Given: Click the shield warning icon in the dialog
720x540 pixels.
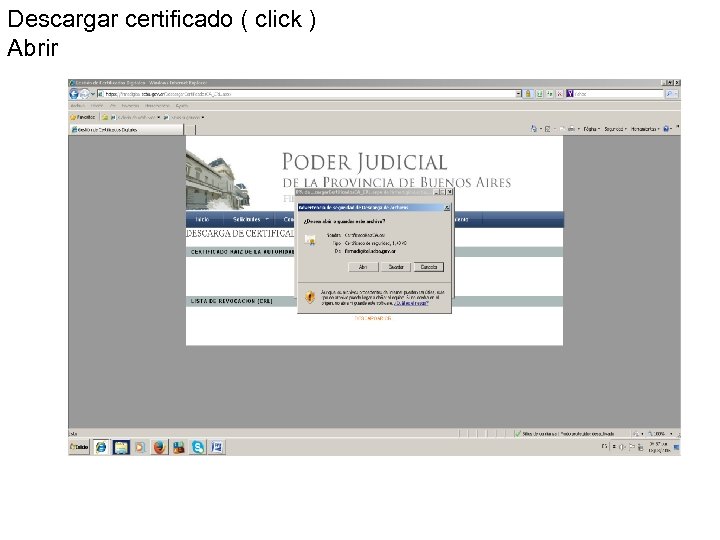Looking at the screenshot, I should coord(310,297).
